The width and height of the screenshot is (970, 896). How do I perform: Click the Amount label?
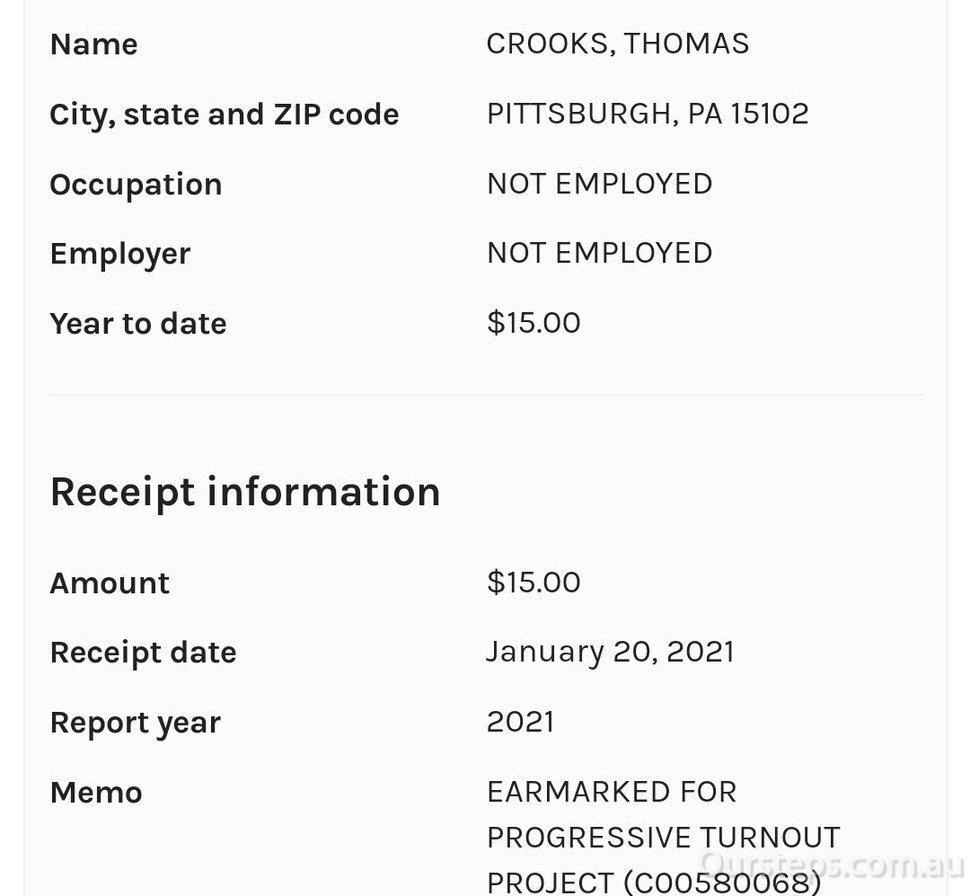pyautogui.click(x=110, y=583)
